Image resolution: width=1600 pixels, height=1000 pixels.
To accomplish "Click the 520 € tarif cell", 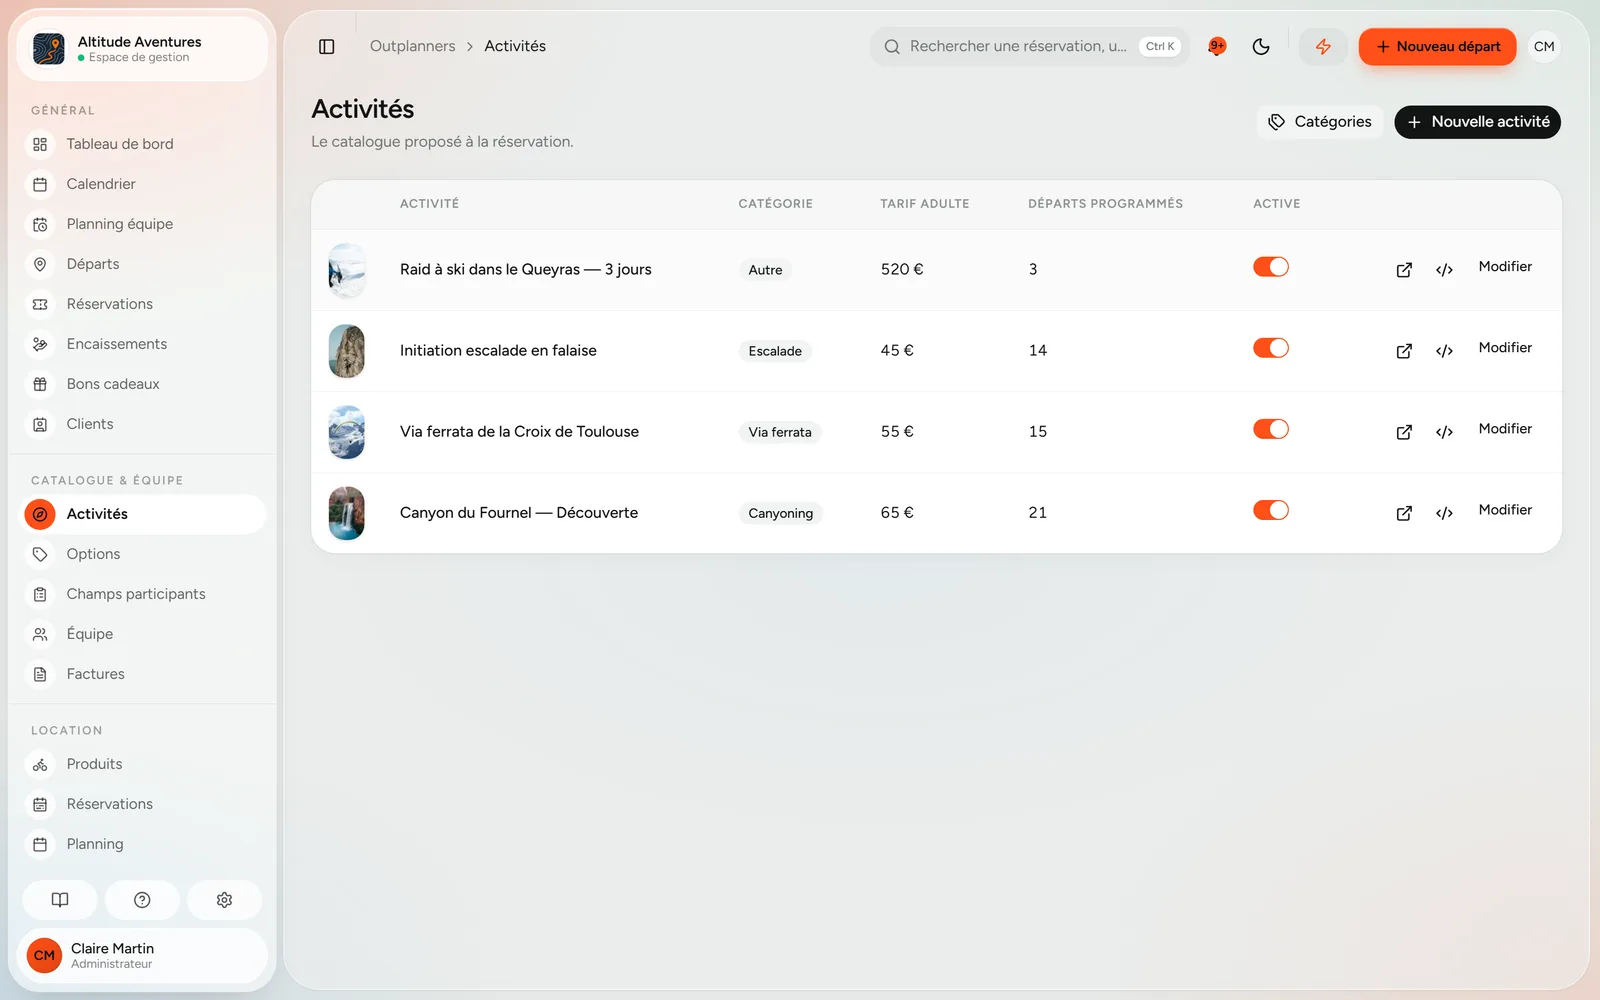I will [x=902, y=270].
